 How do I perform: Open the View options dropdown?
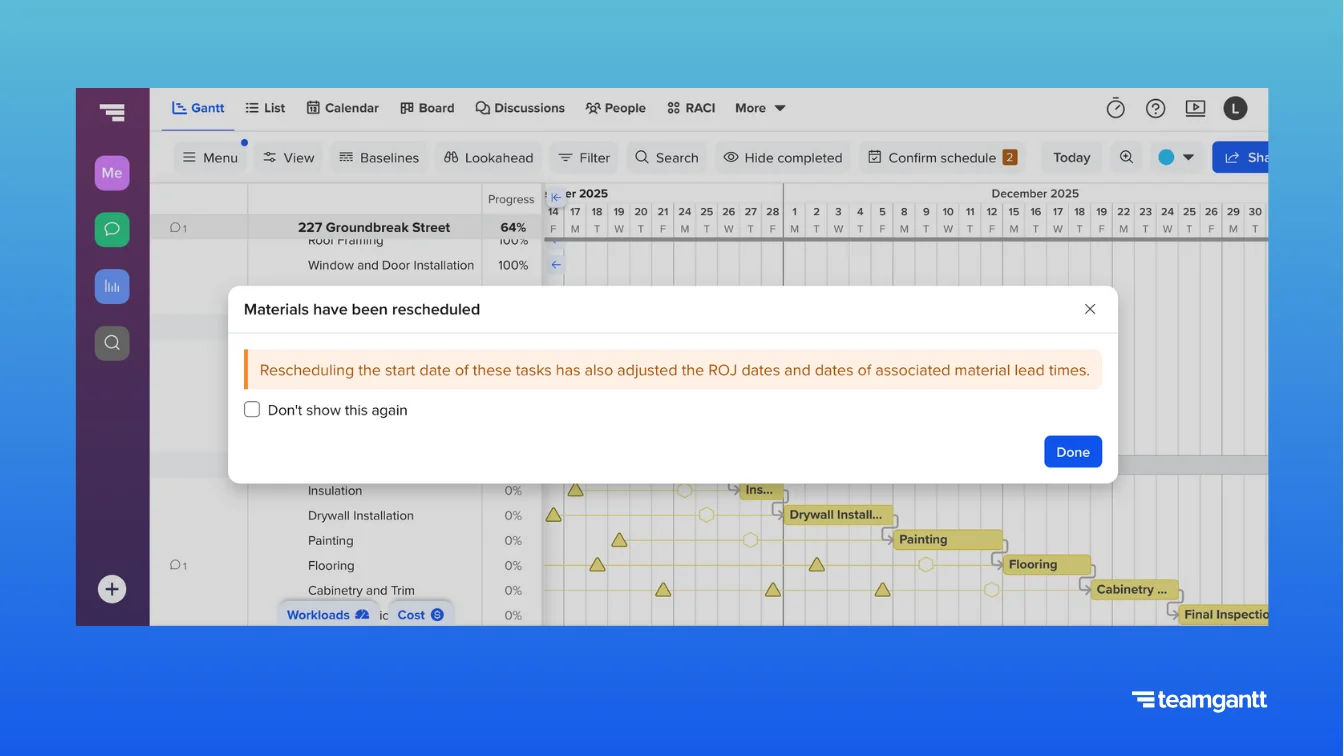click(x=288, y=157)
